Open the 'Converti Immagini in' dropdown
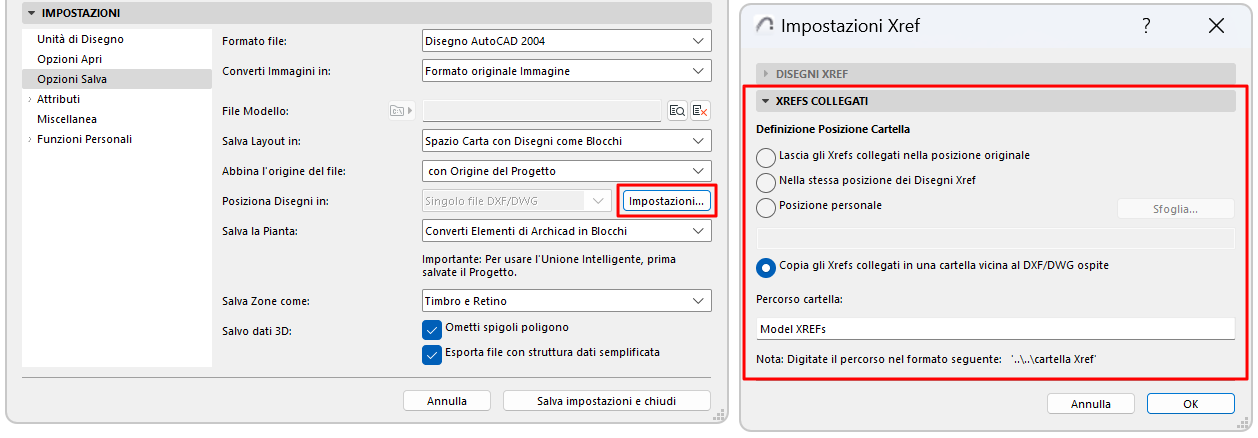 [567, 71]
